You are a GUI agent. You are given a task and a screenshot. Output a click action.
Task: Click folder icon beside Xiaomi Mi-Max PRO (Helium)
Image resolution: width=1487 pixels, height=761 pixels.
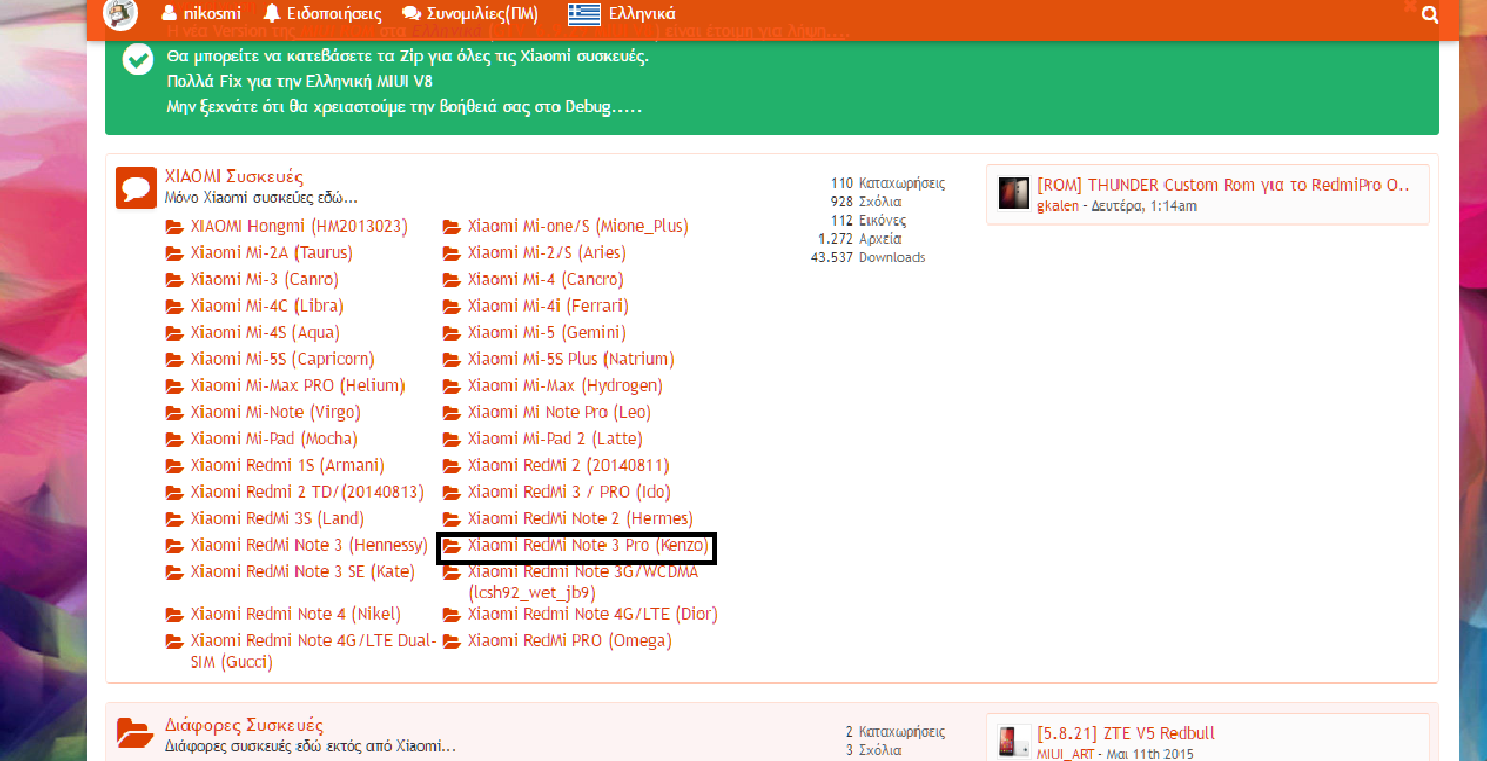coord(175,386)
